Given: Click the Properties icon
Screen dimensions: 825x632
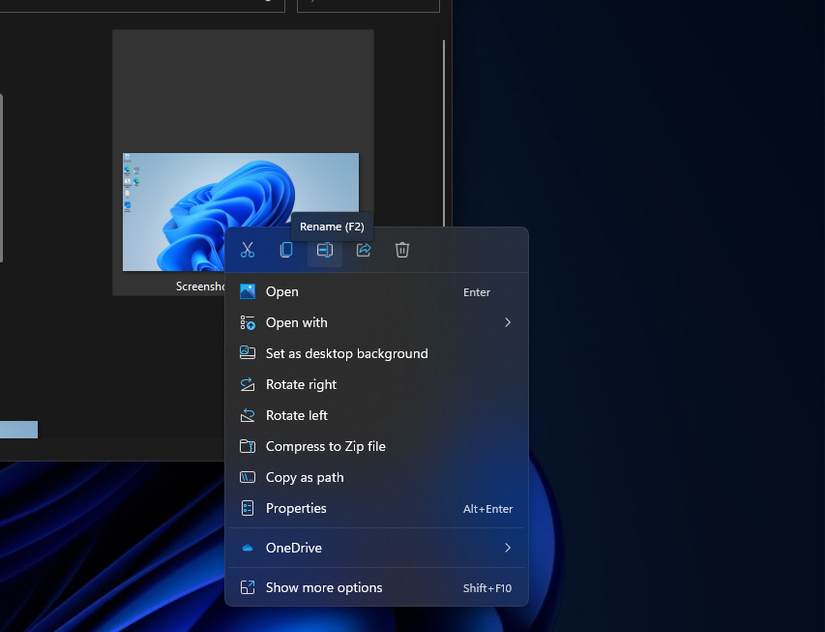Looking at the screenshot, I should click(246, 508).
